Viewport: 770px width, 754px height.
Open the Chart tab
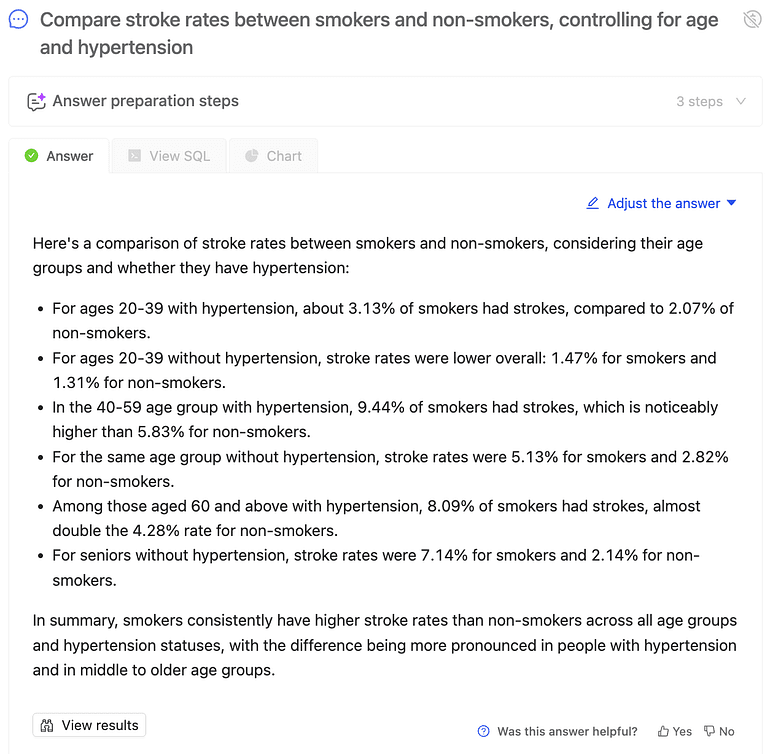pyautogui.click(x=273, y=156)
